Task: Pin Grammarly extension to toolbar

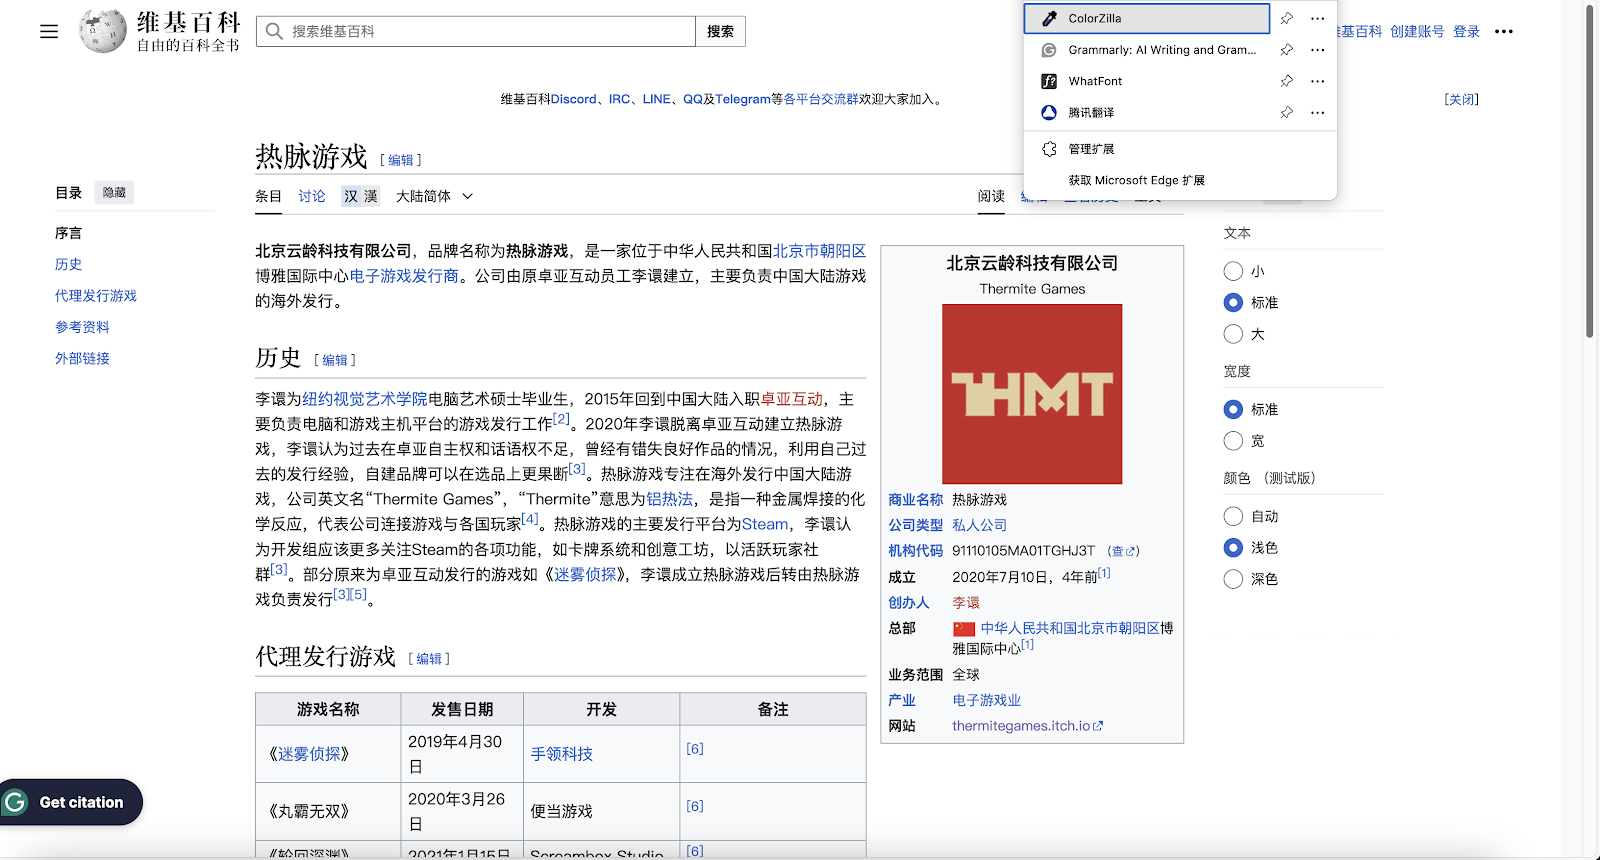Action: point(1287,50)
